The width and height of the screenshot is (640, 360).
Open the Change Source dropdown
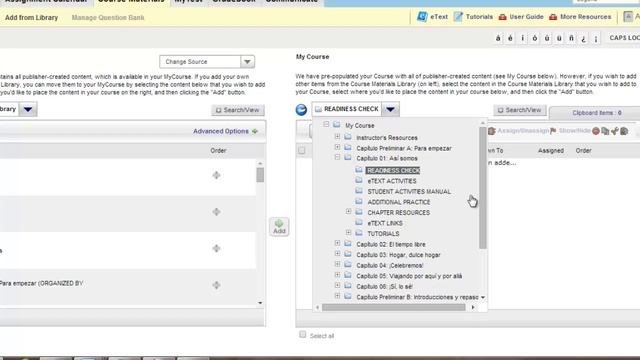click(x=207, y=62)
